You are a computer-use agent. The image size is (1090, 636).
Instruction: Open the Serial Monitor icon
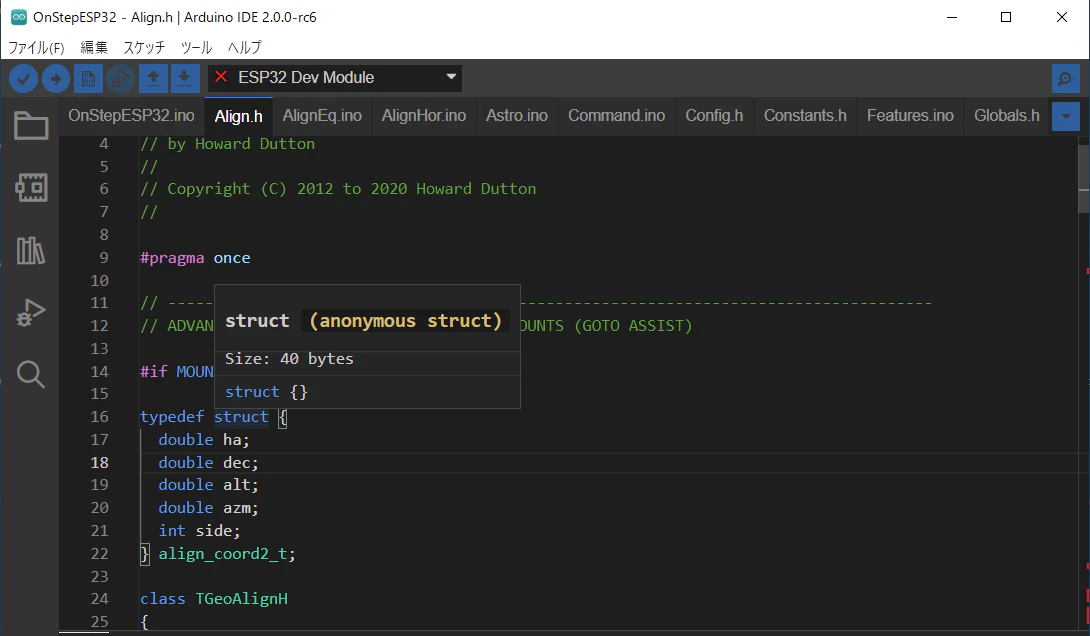(x=1066, y=79)
